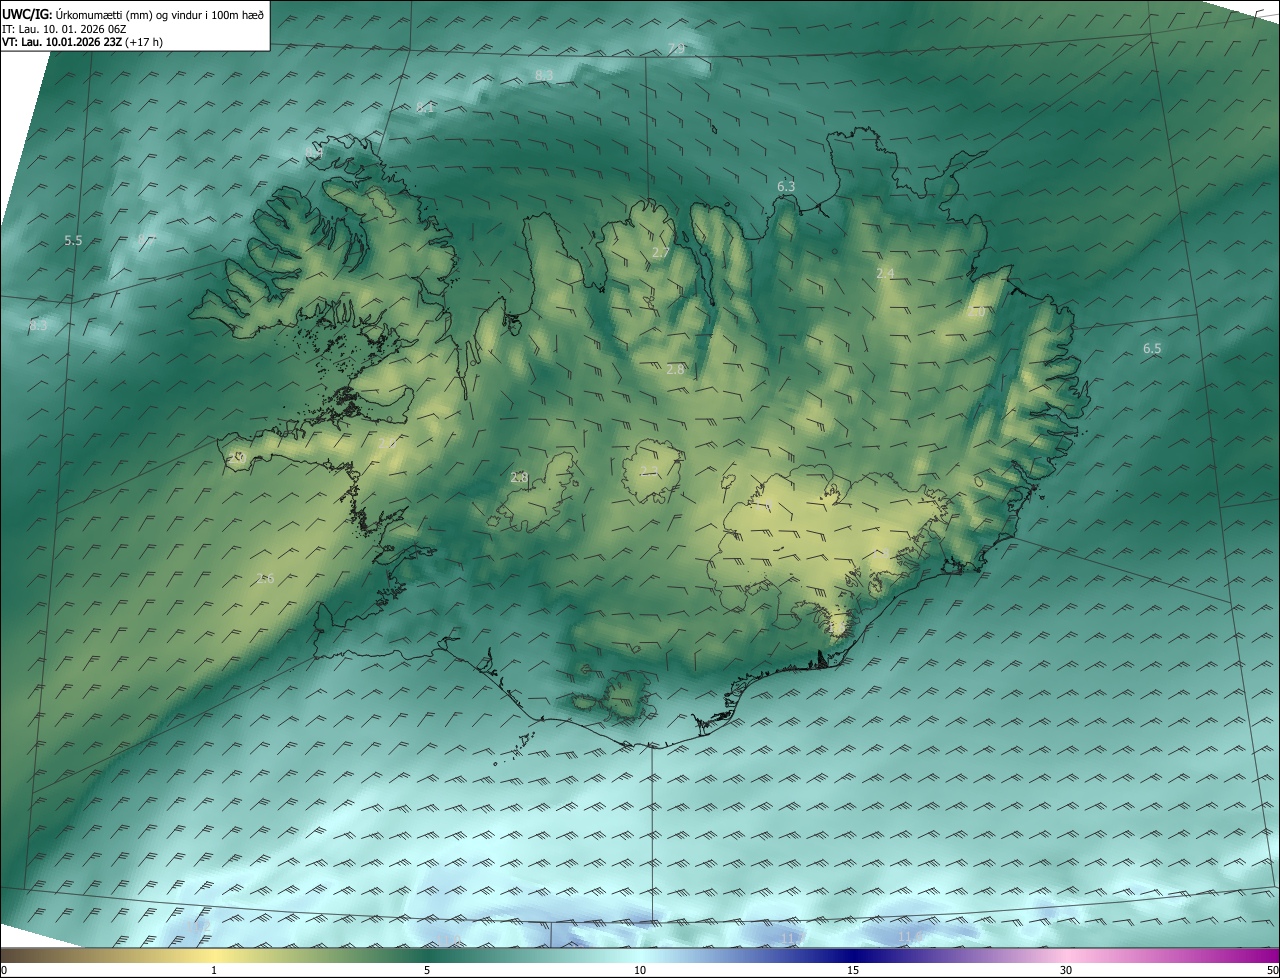1280x978 pixels.
Task: Select the "Úrkomumætti (mm) og vindur í 100m hæð" title
Action: coord(160,14)
